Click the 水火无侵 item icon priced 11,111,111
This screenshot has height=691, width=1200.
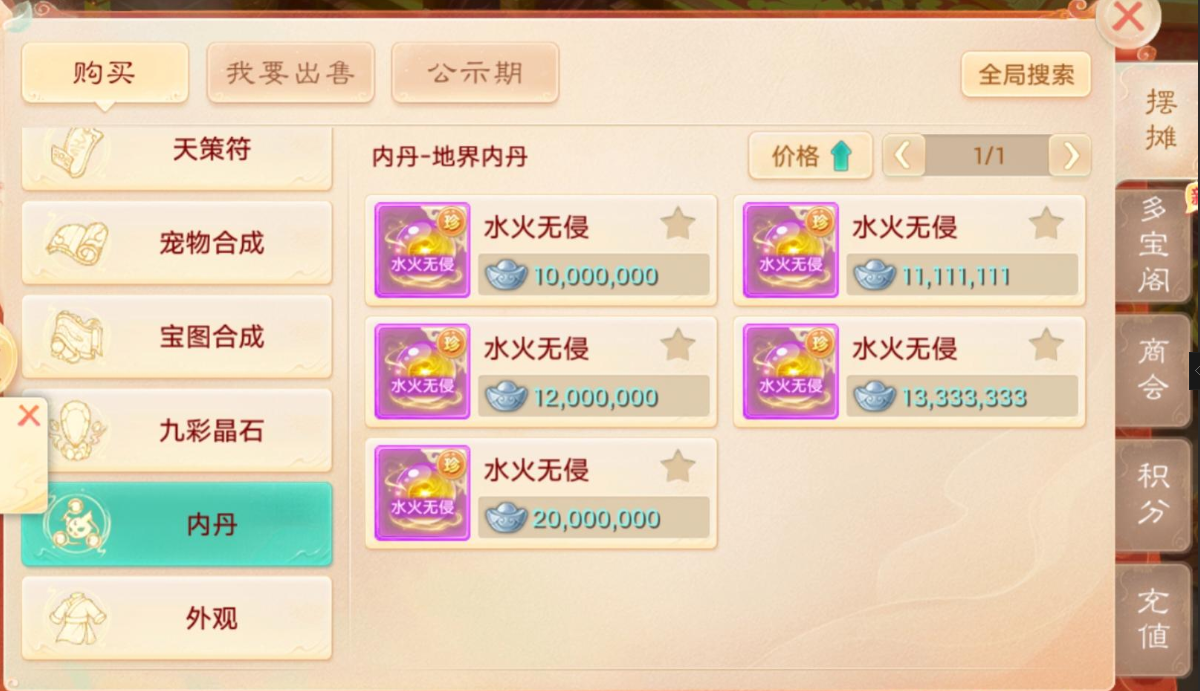790,250
